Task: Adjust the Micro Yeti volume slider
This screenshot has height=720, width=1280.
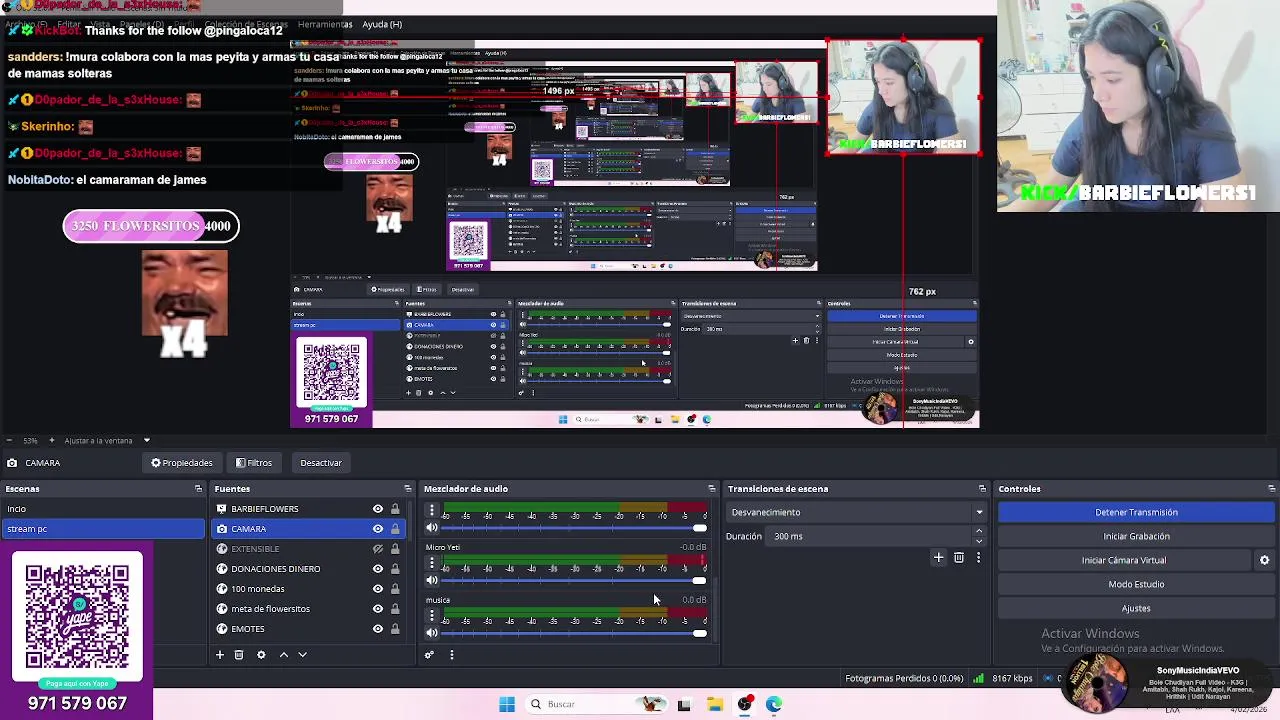Action: 575,580
